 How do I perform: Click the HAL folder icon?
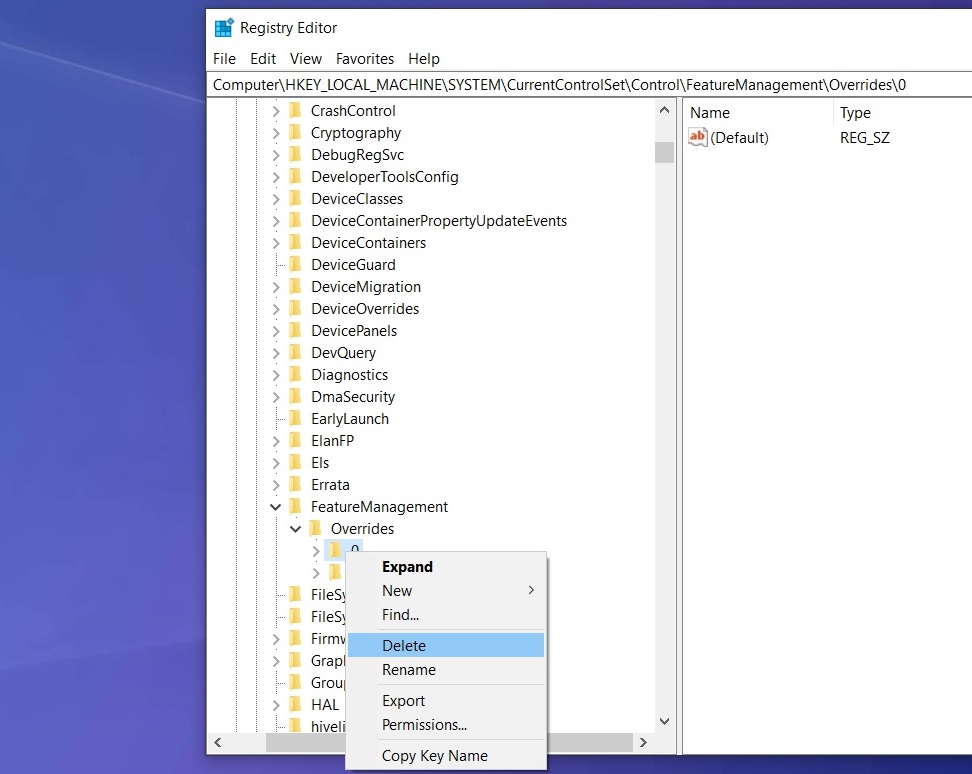[x=296, y=705]
